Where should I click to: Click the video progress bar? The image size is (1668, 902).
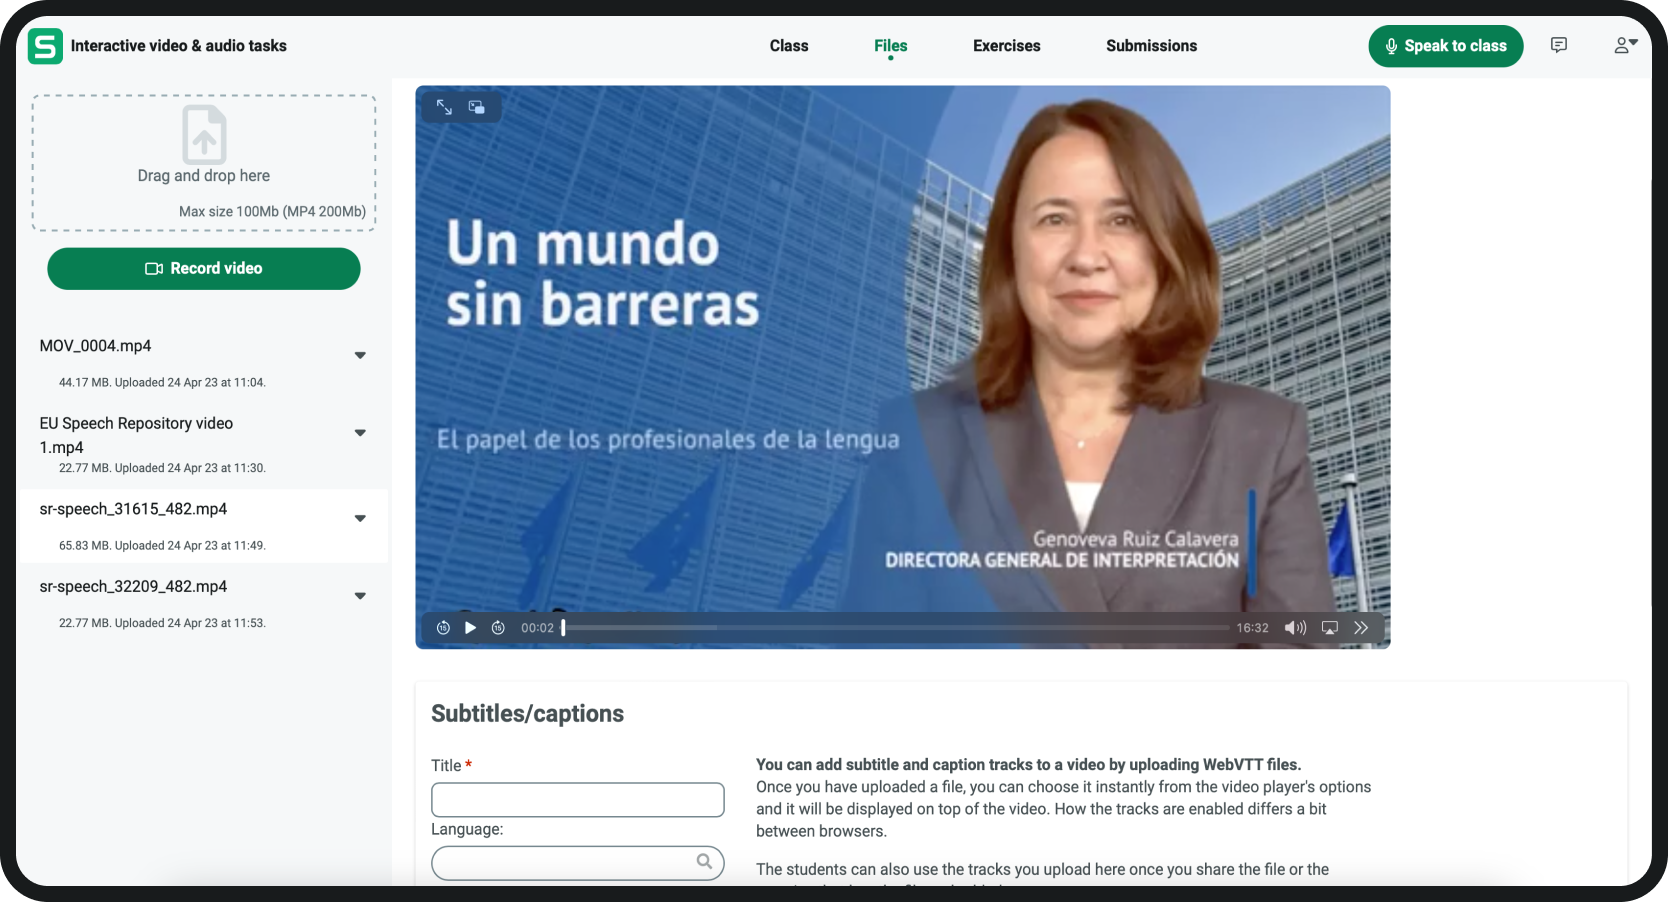(x=896, y=628)
